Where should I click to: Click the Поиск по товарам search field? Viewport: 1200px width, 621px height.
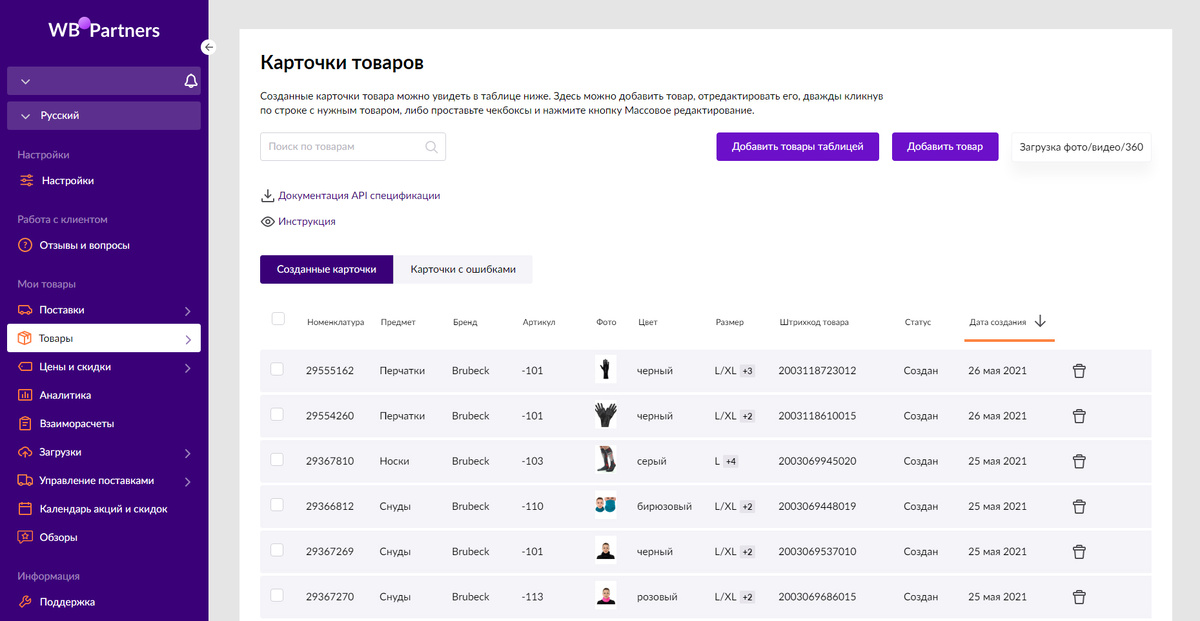point(353,147)
